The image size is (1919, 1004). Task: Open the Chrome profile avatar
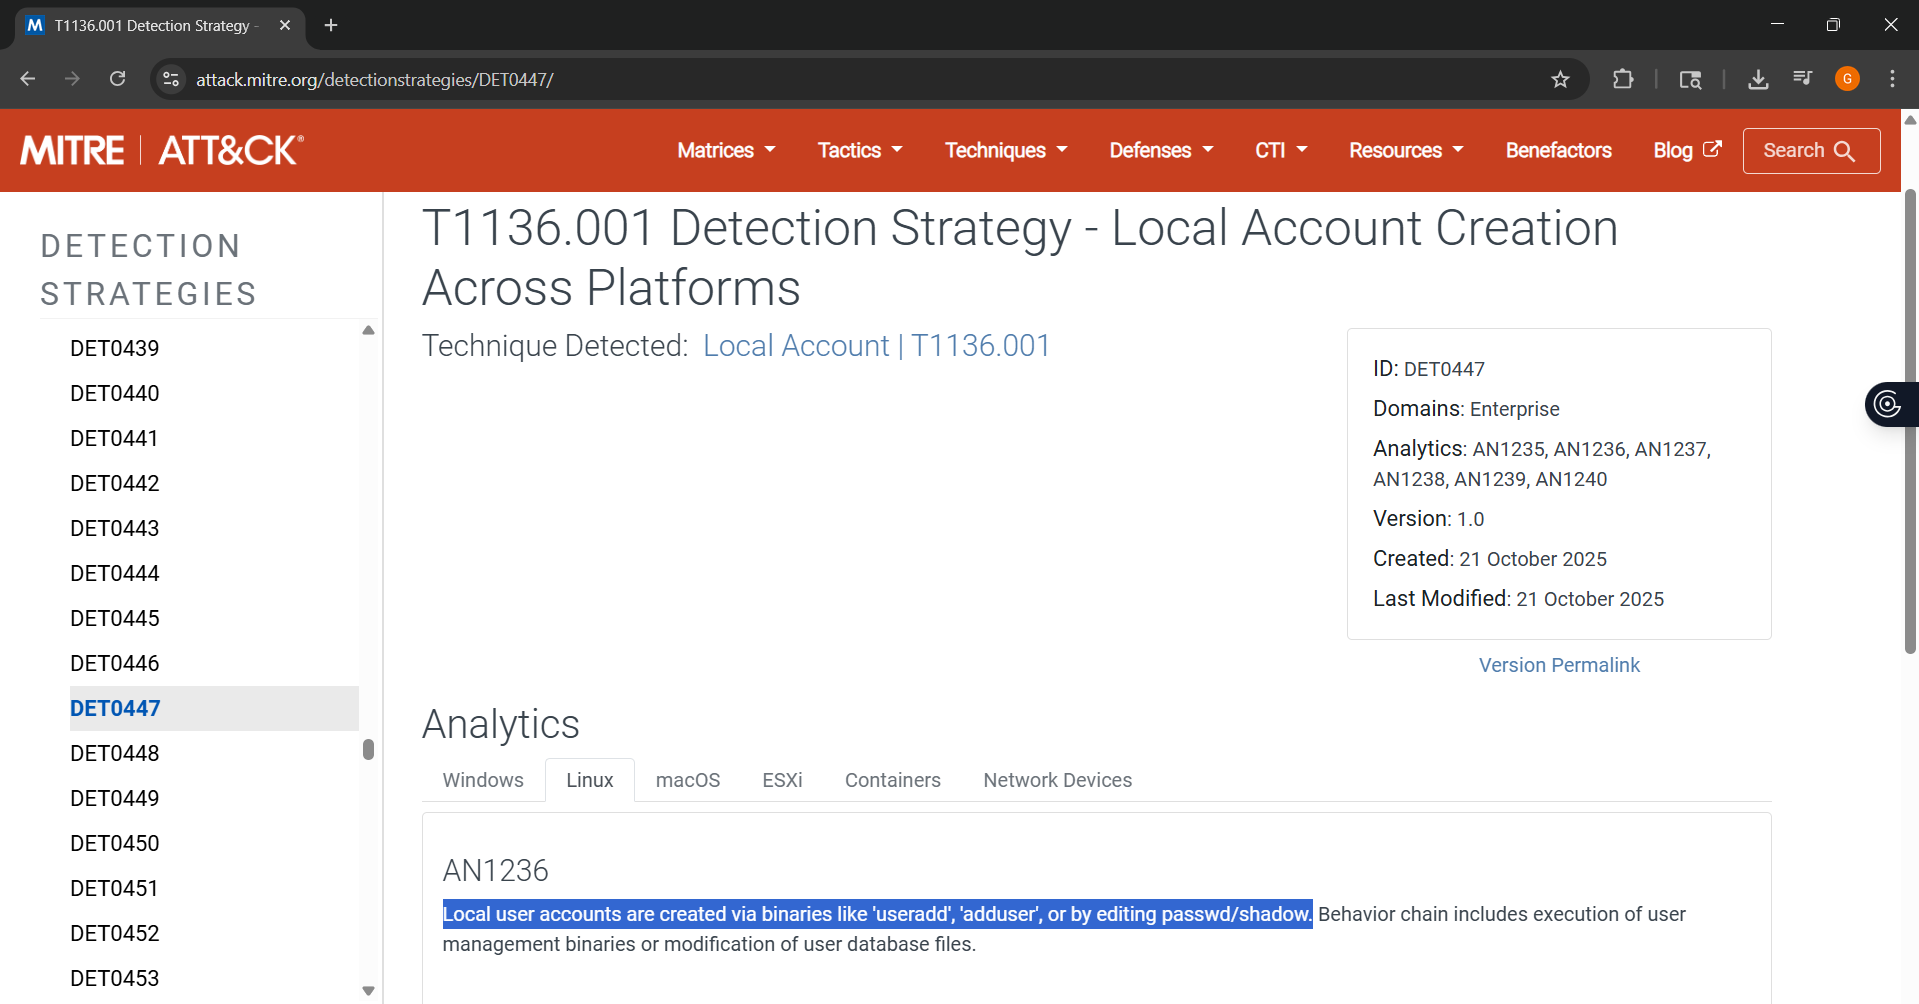coord(1847,79)
